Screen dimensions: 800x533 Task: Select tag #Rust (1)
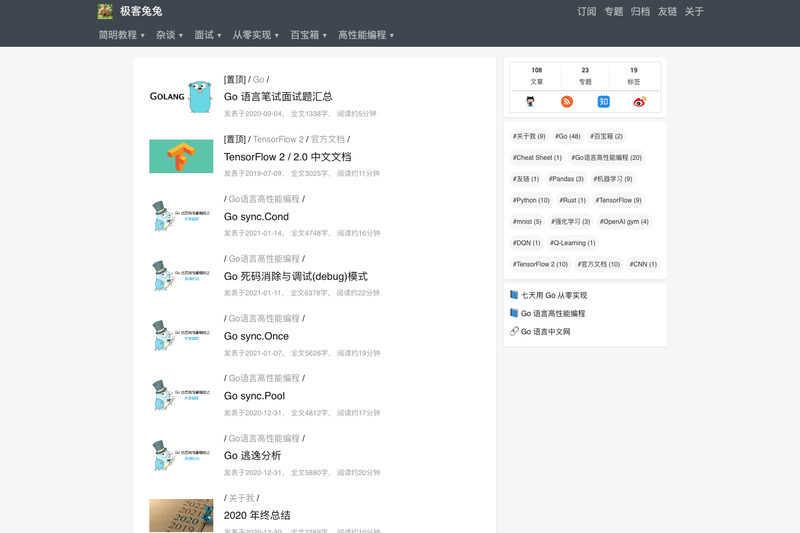pyautogui.click(x=572, y=200)
